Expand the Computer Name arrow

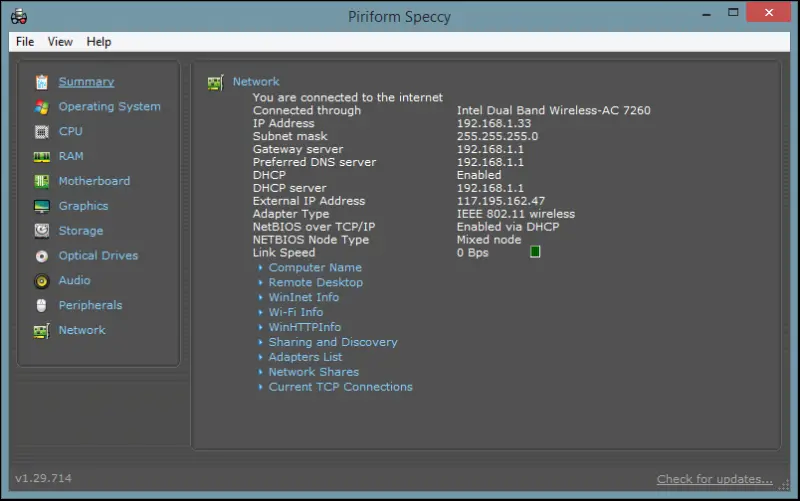tap(260, 267)
